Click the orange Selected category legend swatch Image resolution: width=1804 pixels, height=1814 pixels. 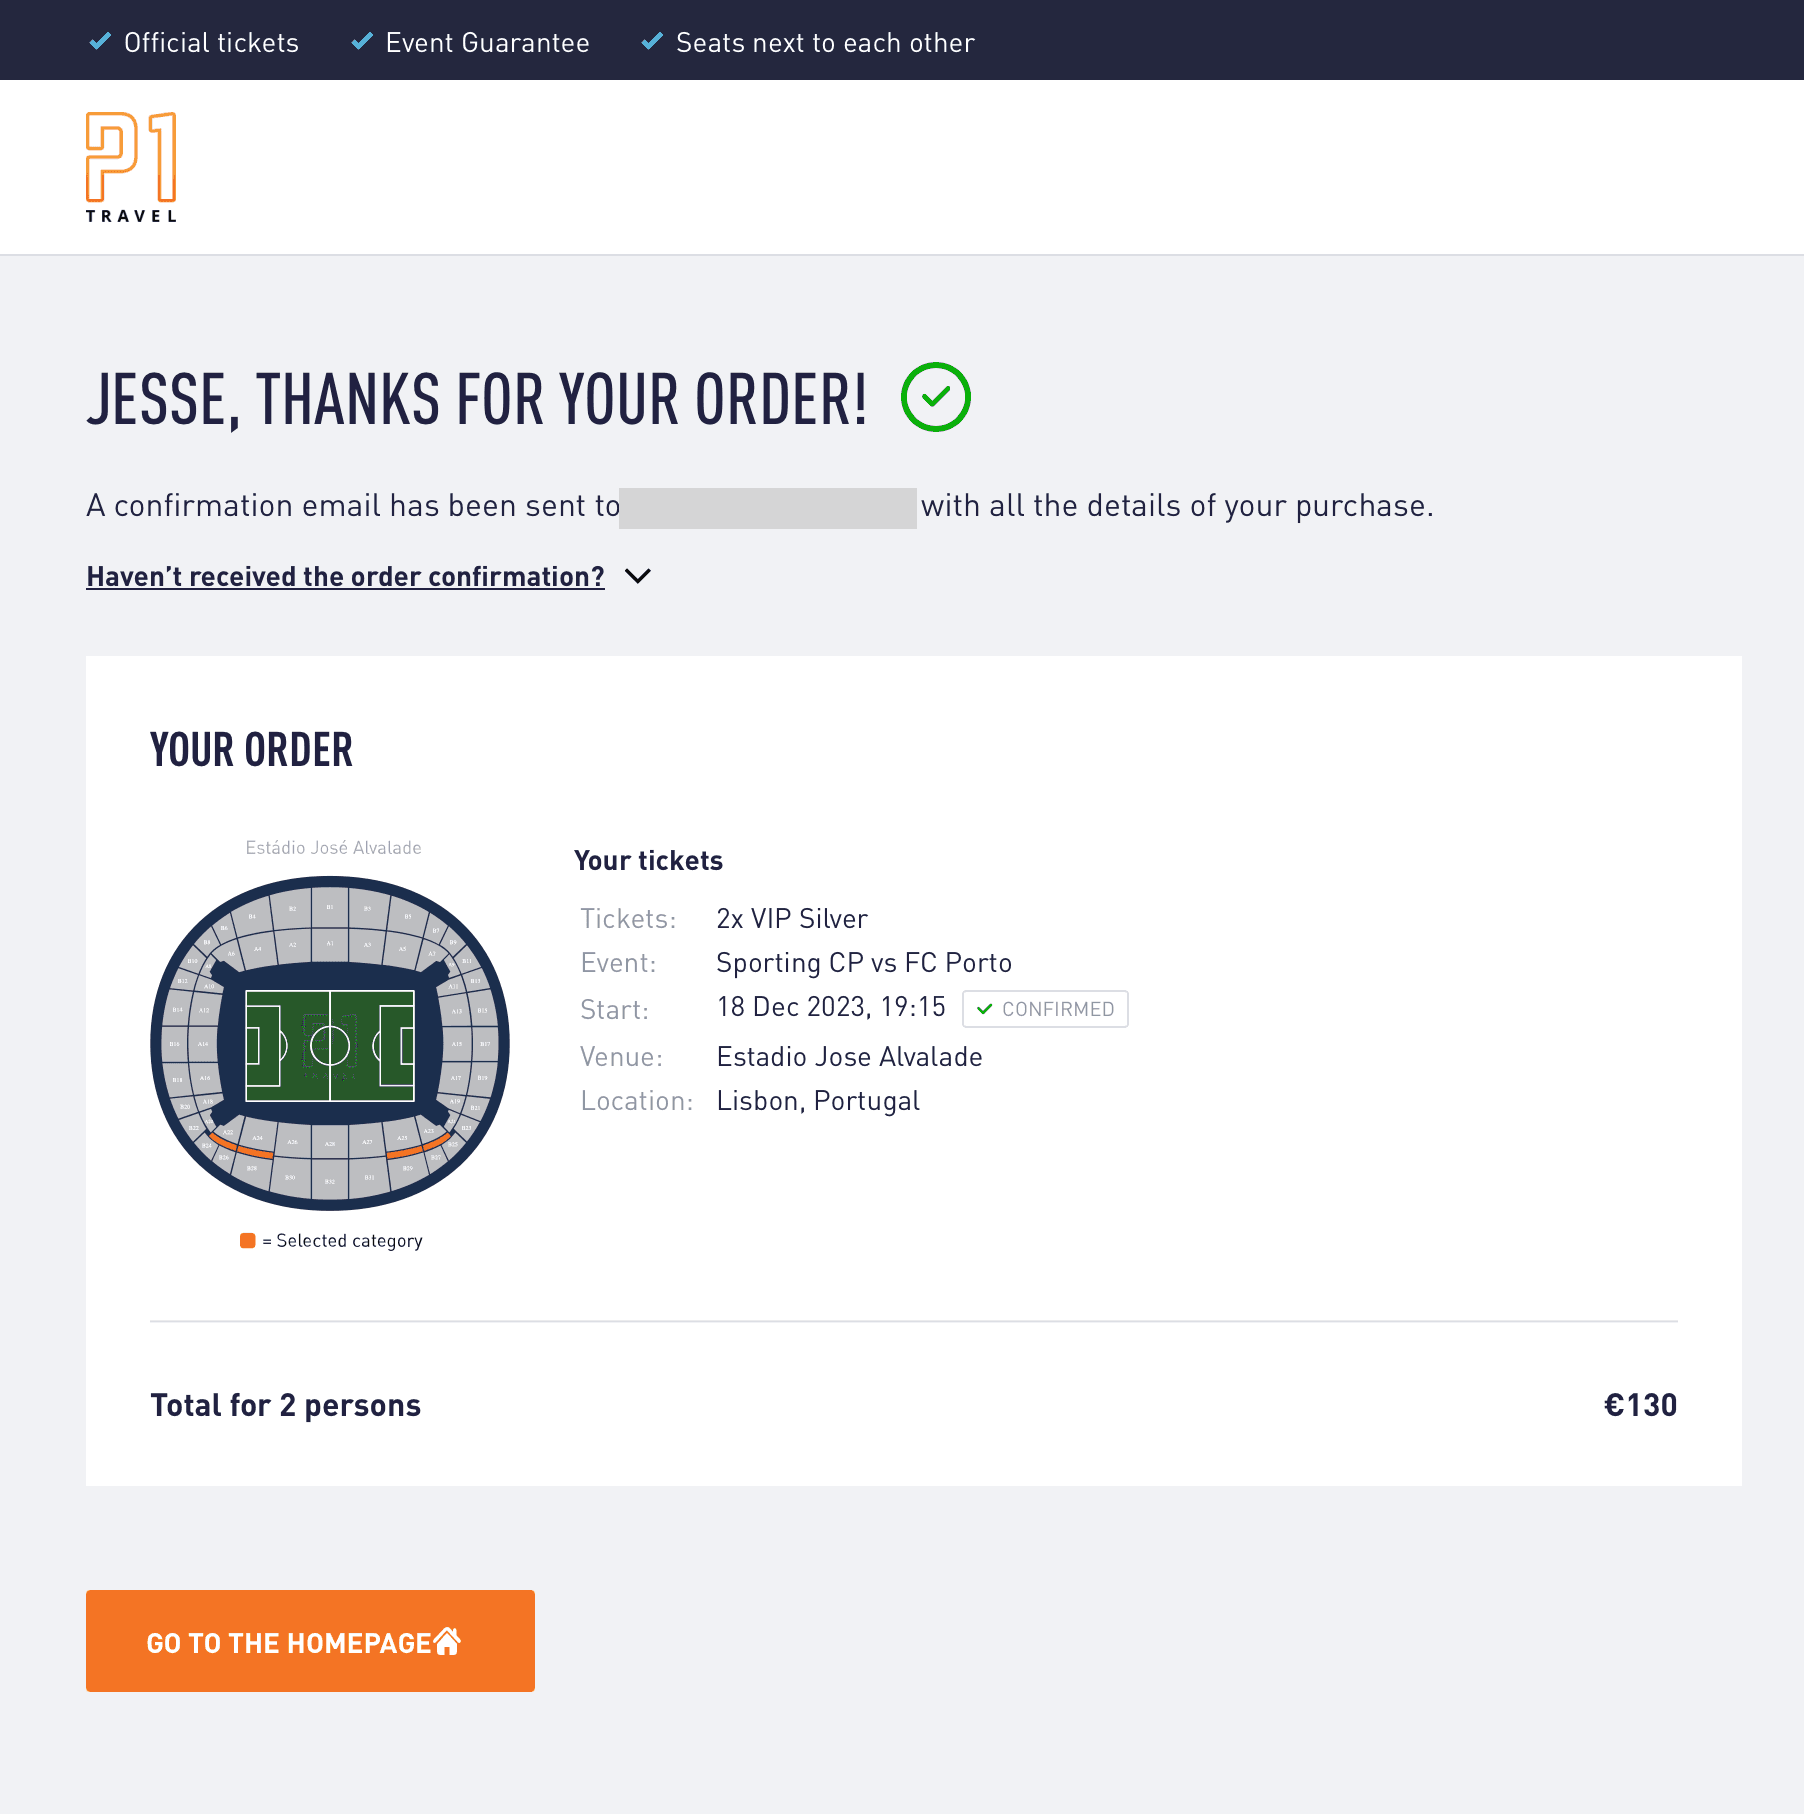(248, 1241)
